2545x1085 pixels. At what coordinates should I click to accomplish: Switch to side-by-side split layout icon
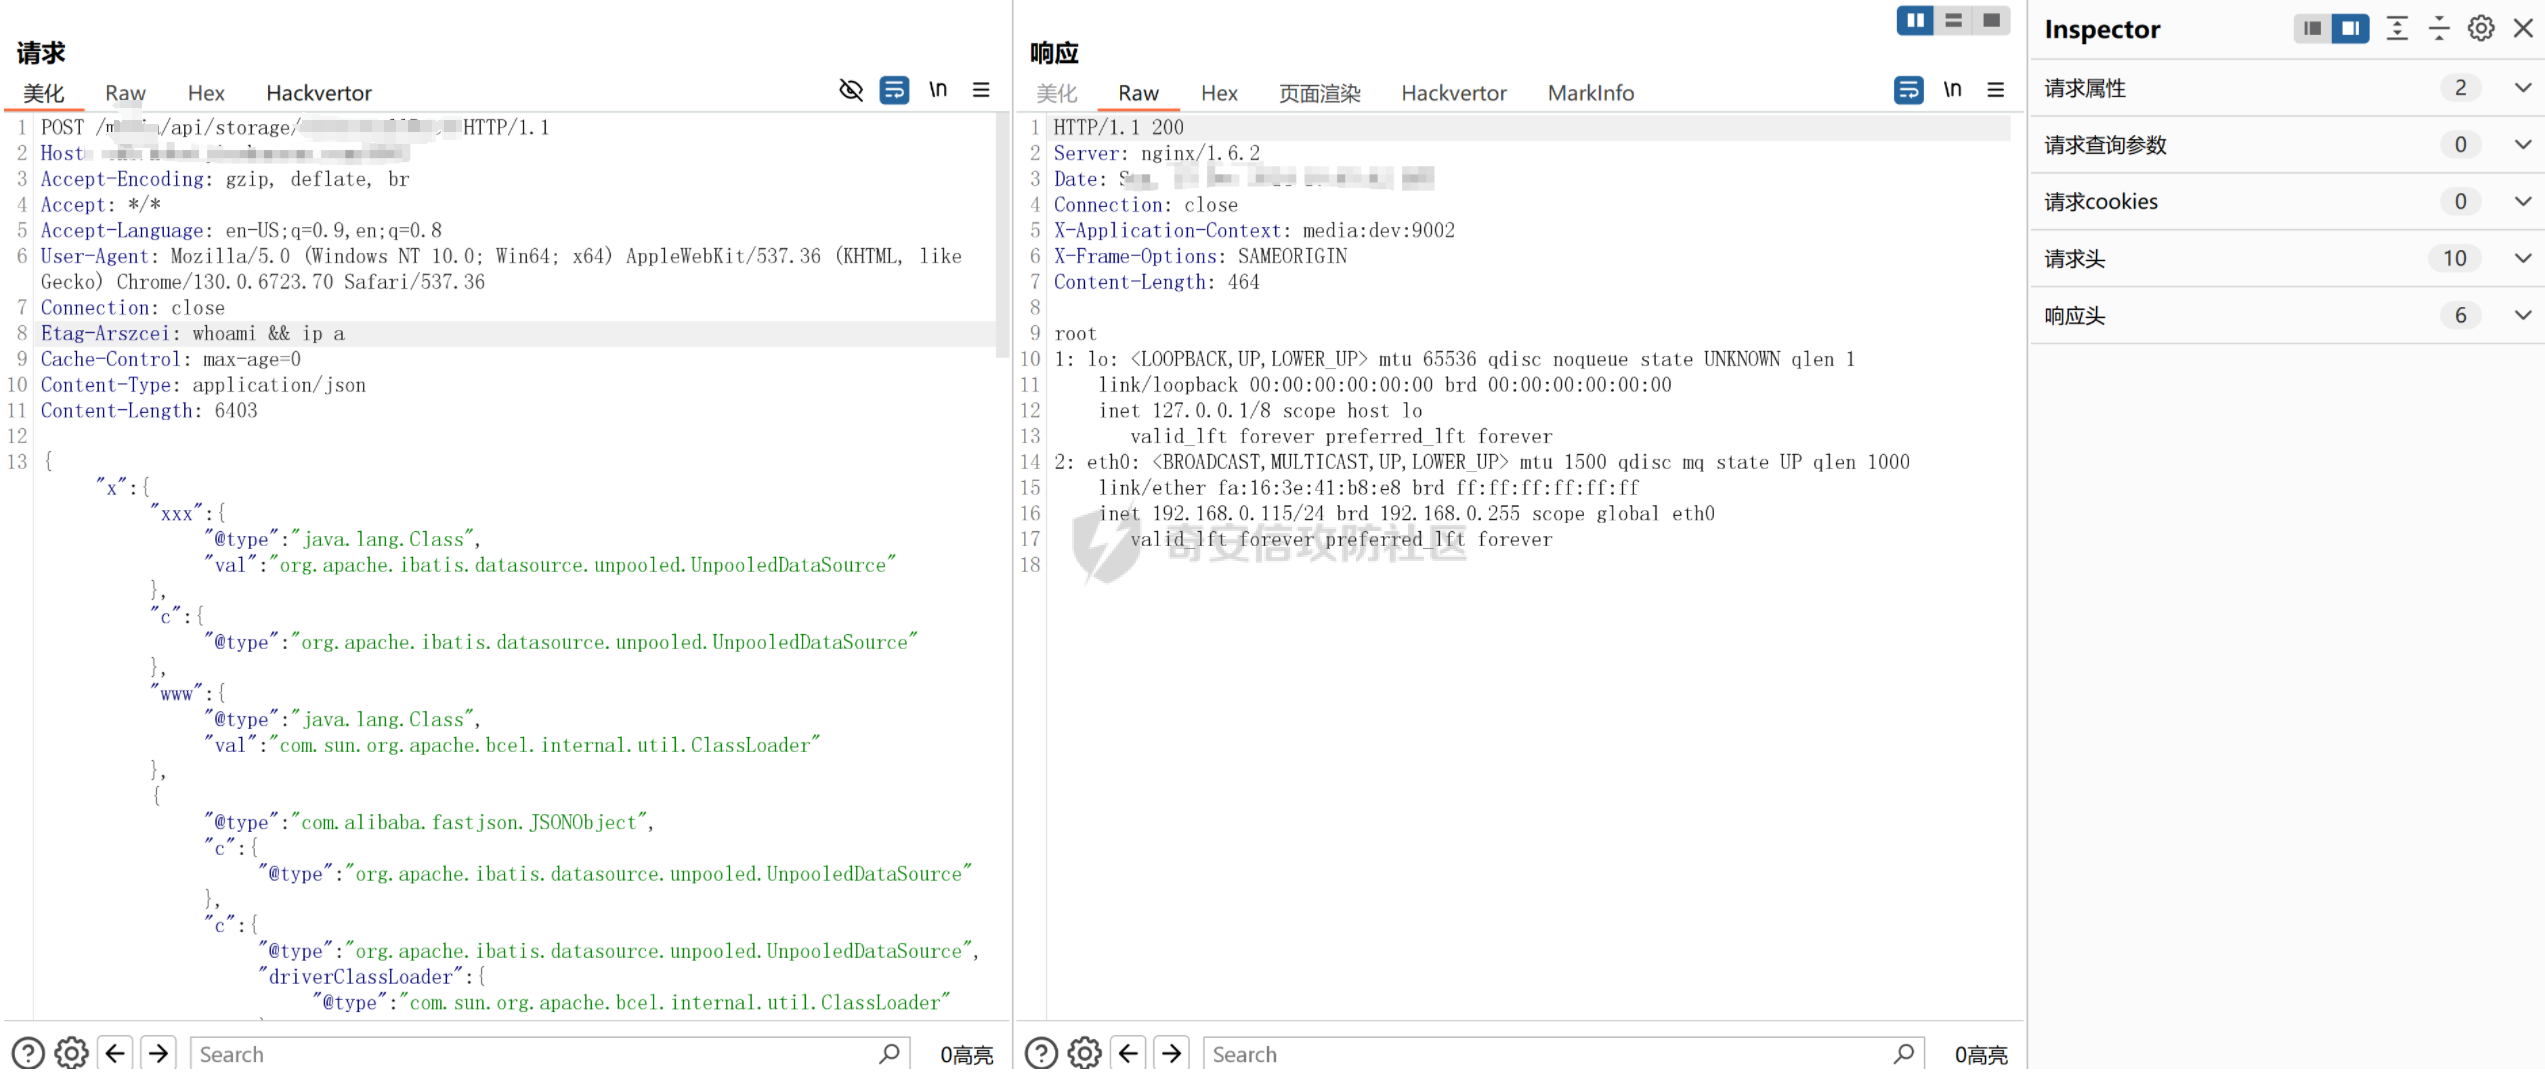coord(1914,20)
